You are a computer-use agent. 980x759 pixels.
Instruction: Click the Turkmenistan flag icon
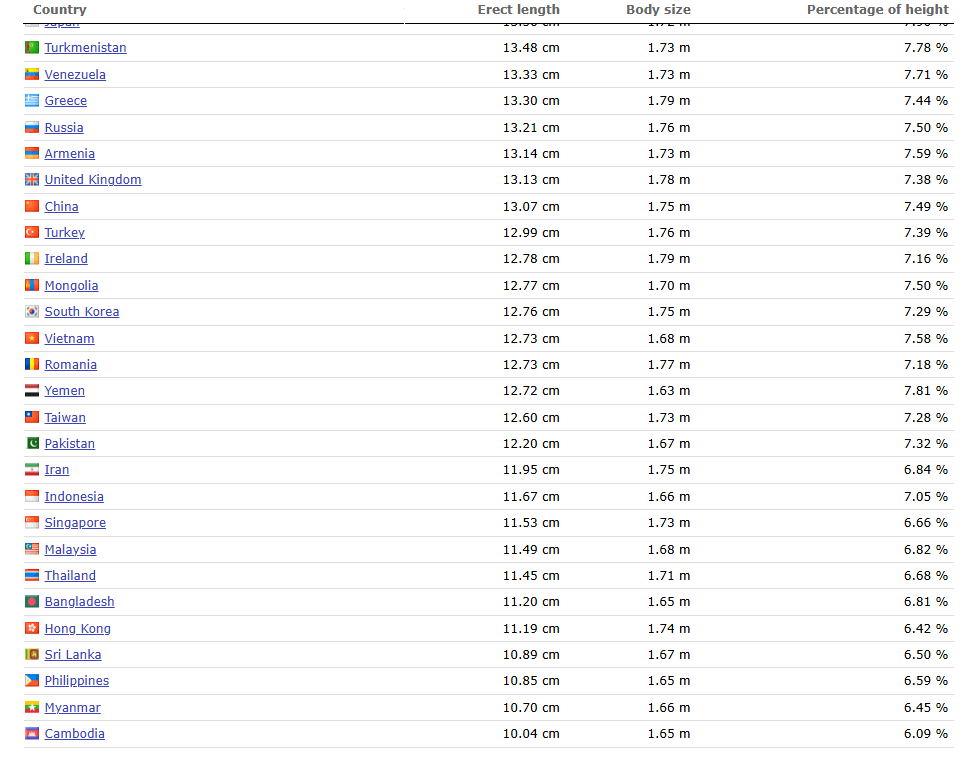click(32, 48)
